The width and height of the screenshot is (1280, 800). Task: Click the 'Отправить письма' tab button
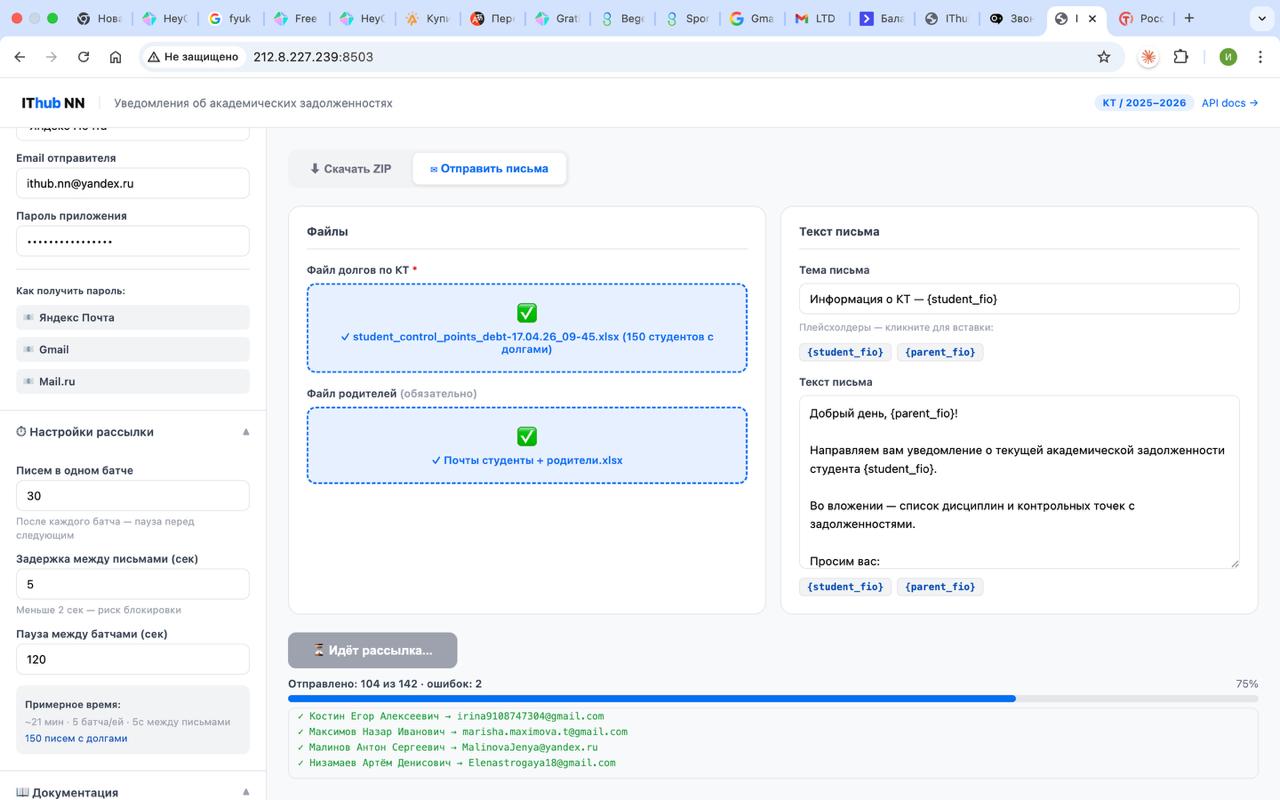pos(489,169)
